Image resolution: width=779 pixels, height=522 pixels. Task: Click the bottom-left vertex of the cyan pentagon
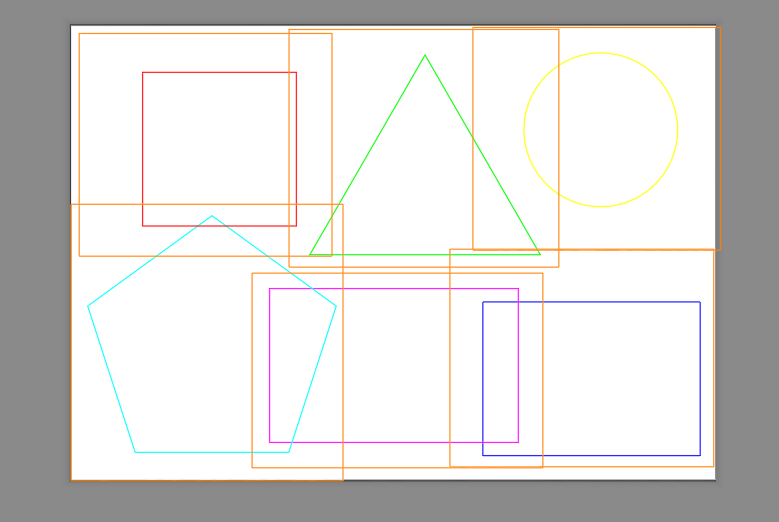(x=136, y=452)
